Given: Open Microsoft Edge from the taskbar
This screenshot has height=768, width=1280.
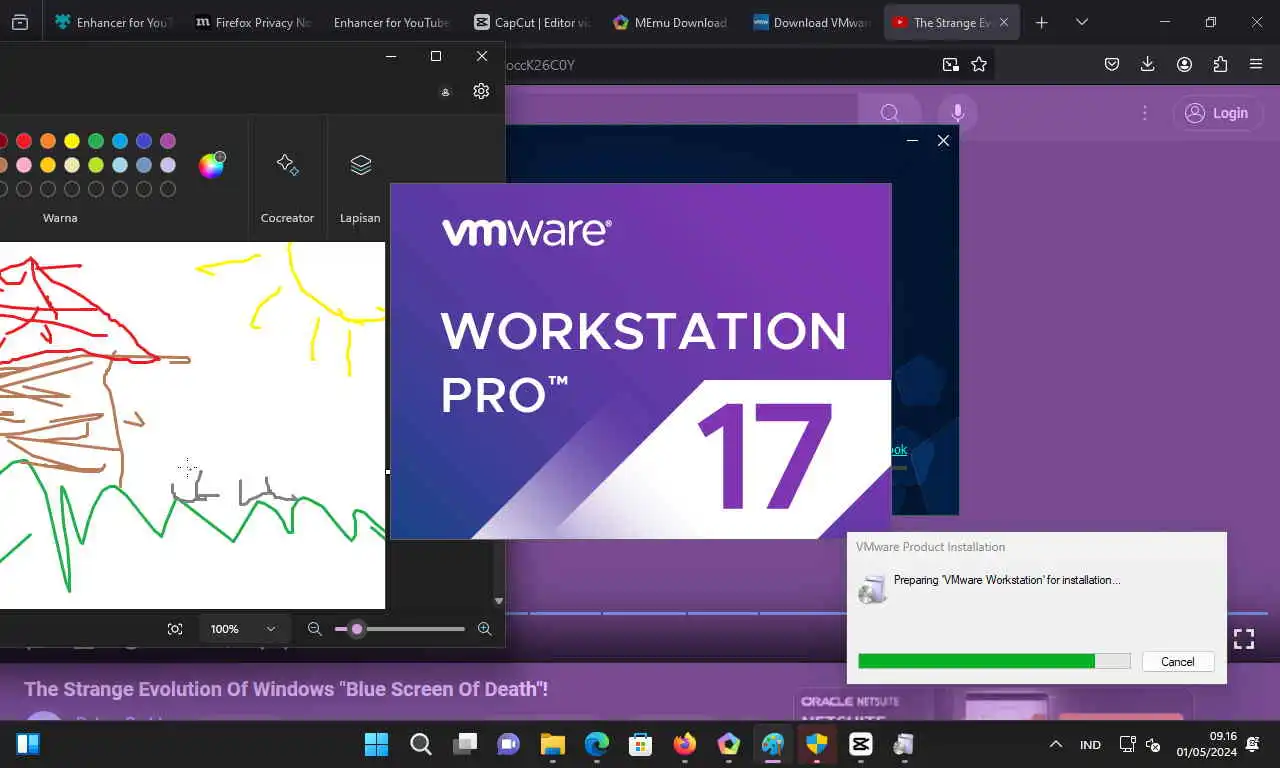Looking at the screenshot, I should tap(597, 744).
